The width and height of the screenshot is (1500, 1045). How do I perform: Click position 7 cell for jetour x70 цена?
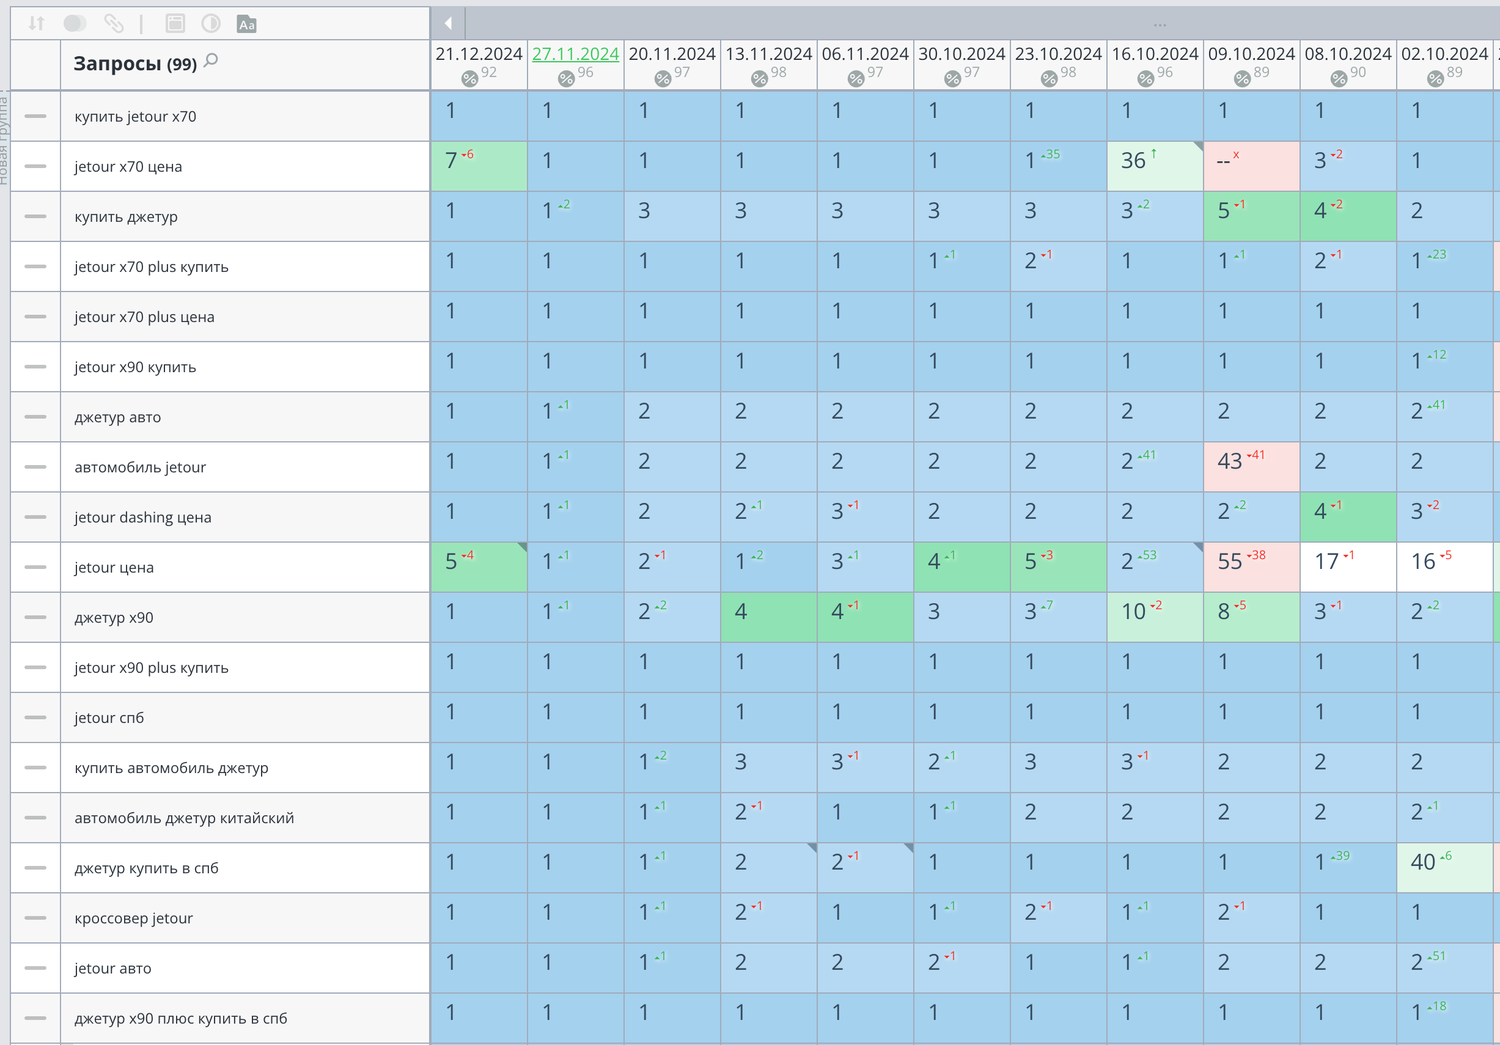(479, 166)
